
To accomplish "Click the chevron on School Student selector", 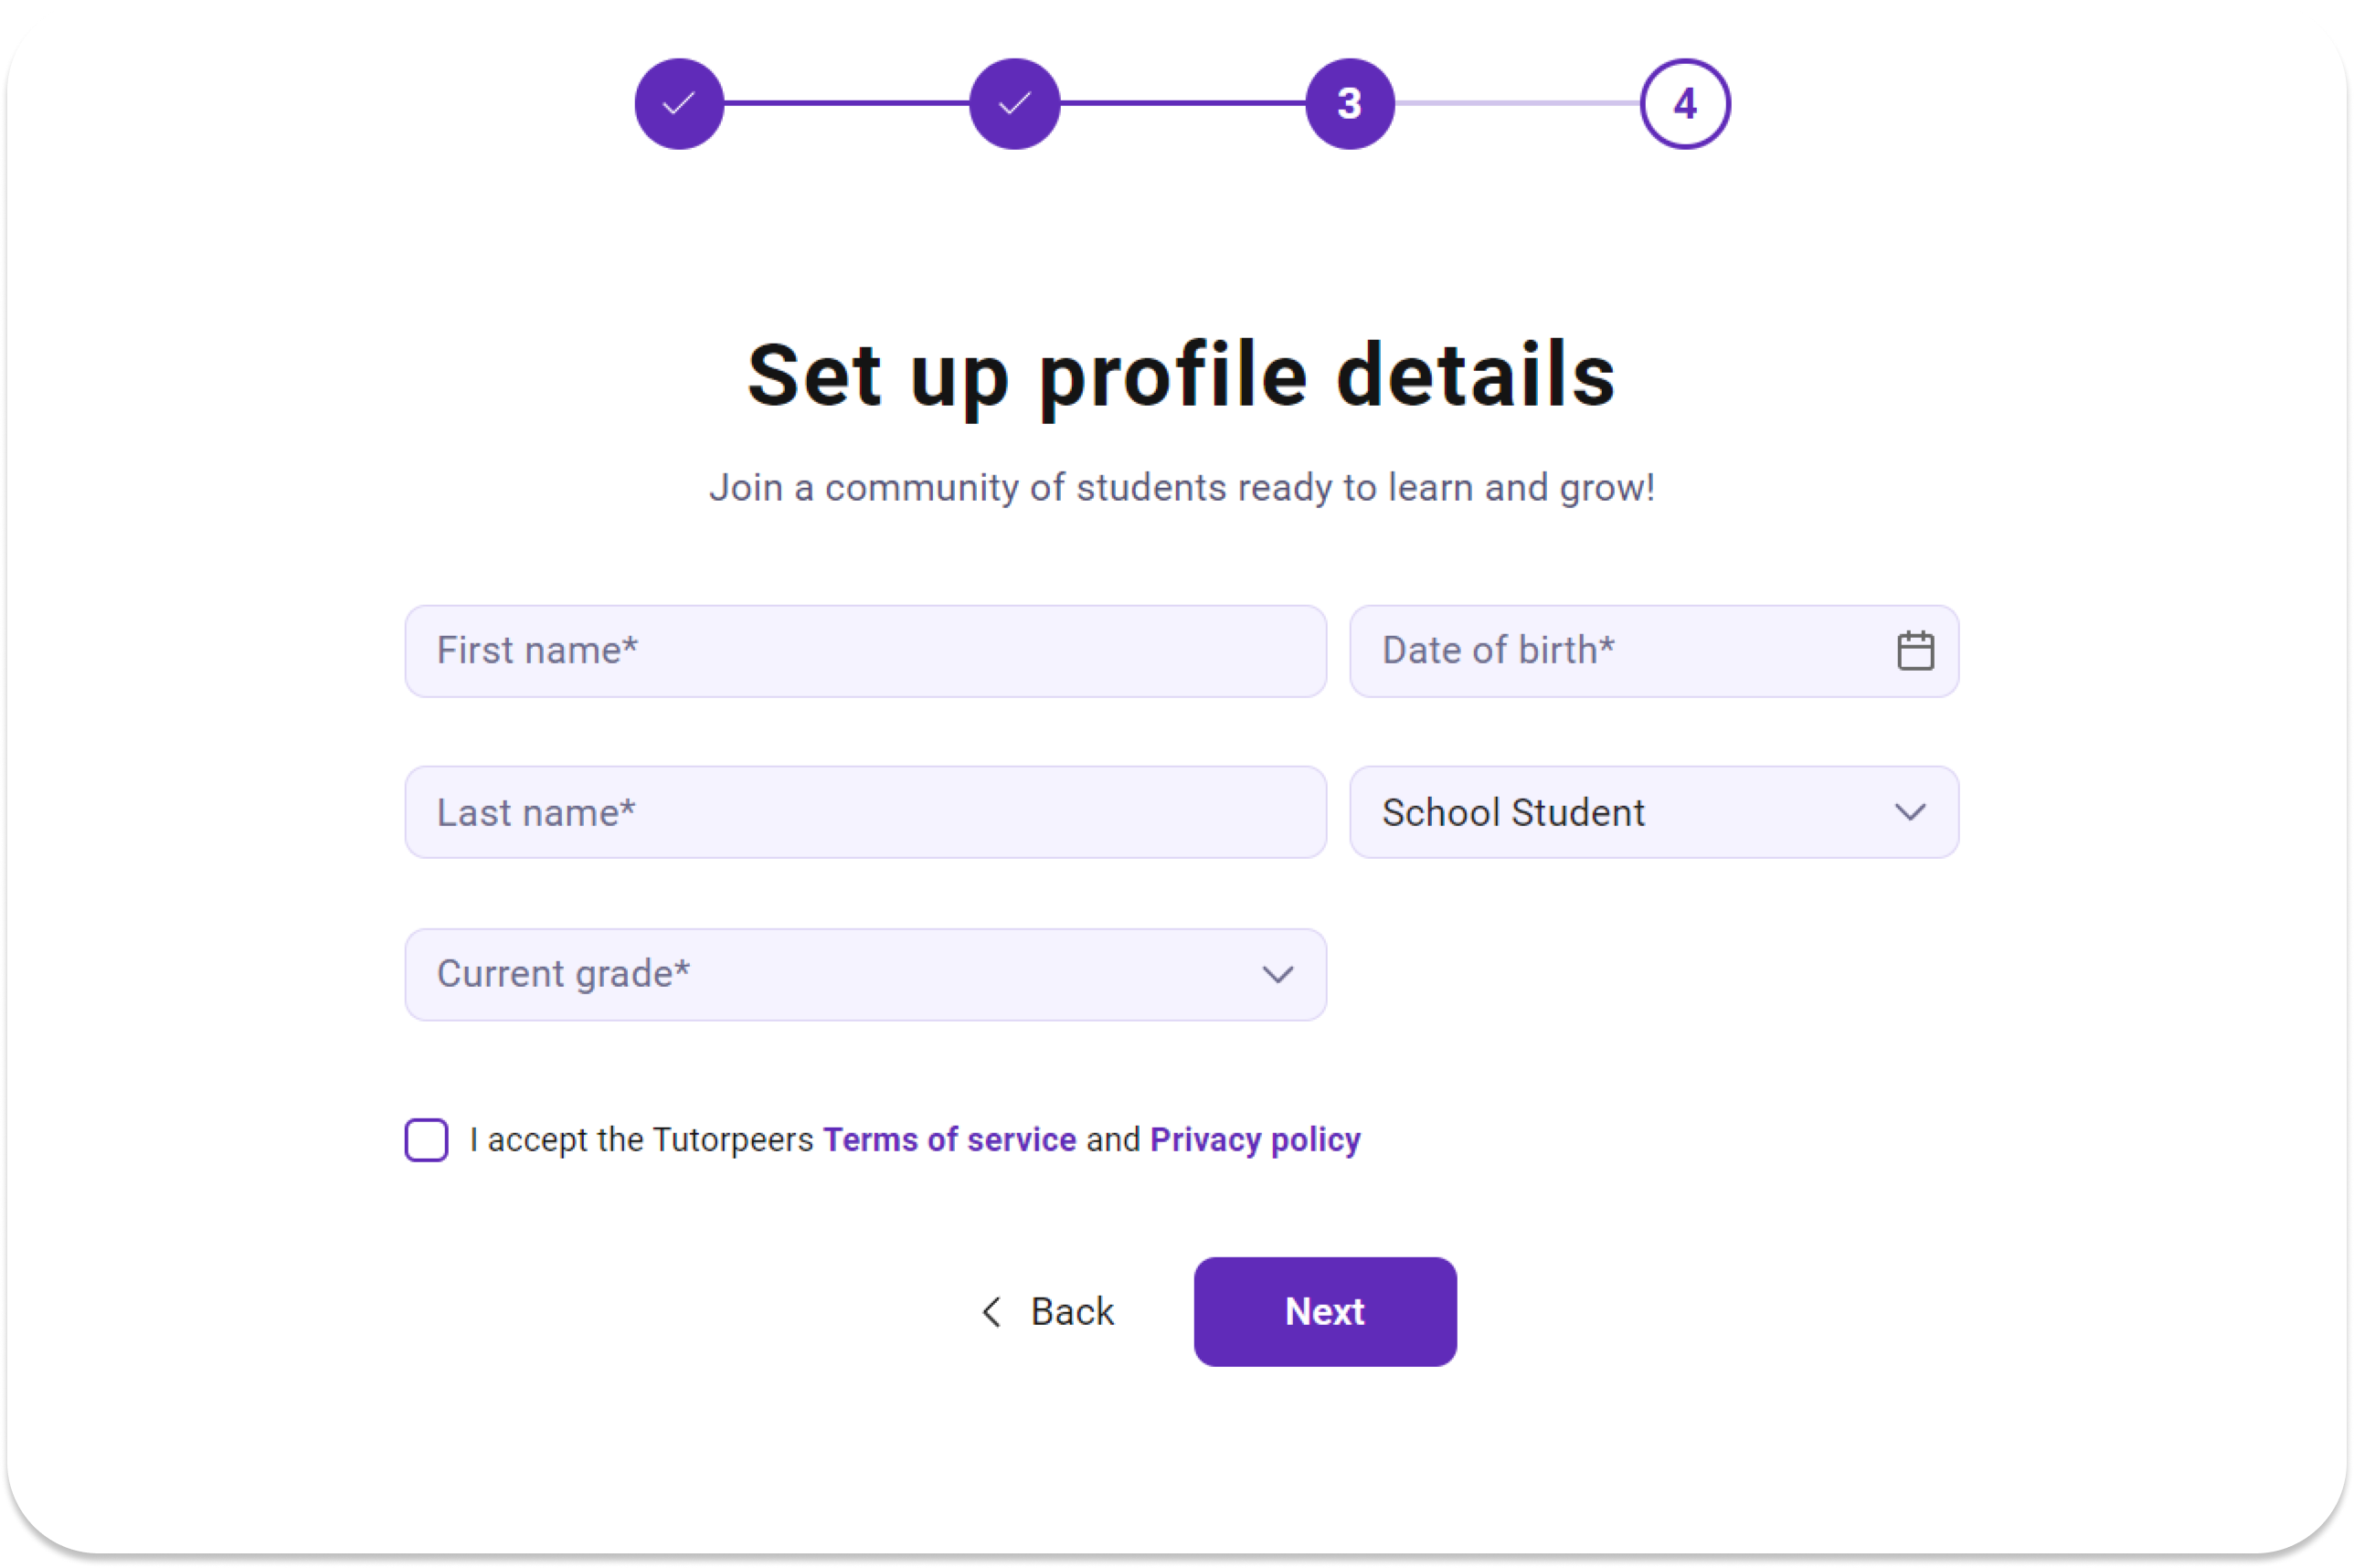I will (1909, 812).
